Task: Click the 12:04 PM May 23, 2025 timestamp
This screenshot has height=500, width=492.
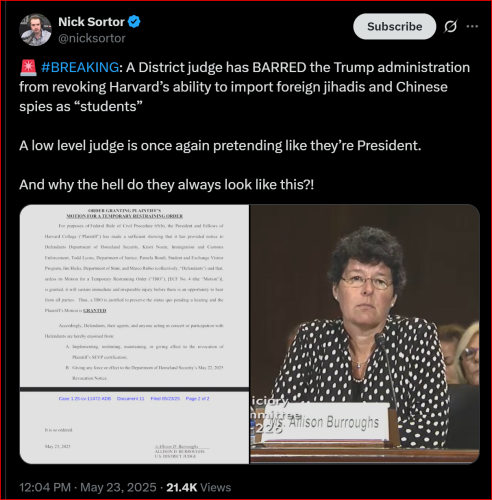Action: tap(88, 487)
